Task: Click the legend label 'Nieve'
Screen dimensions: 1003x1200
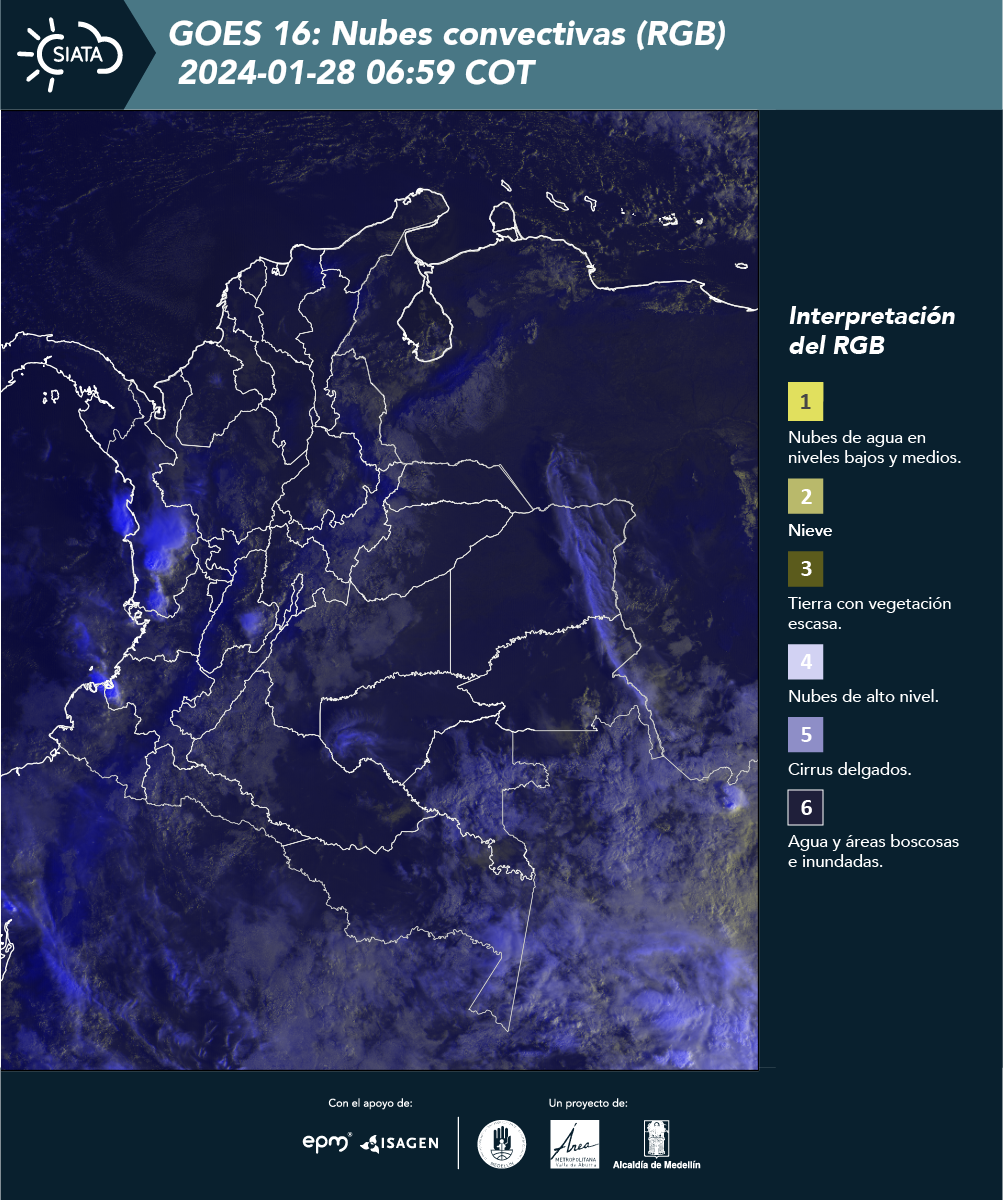Action: coord(810,531)
